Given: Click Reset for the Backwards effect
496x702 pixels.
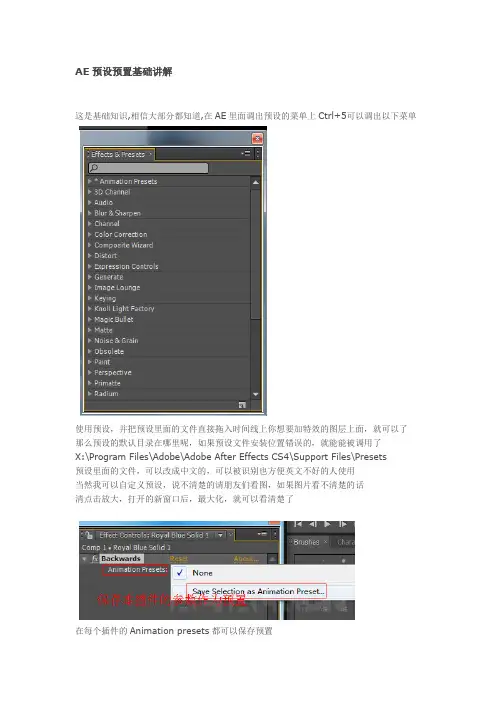Looking at the screenshot, I should click(x=179, y=559).
